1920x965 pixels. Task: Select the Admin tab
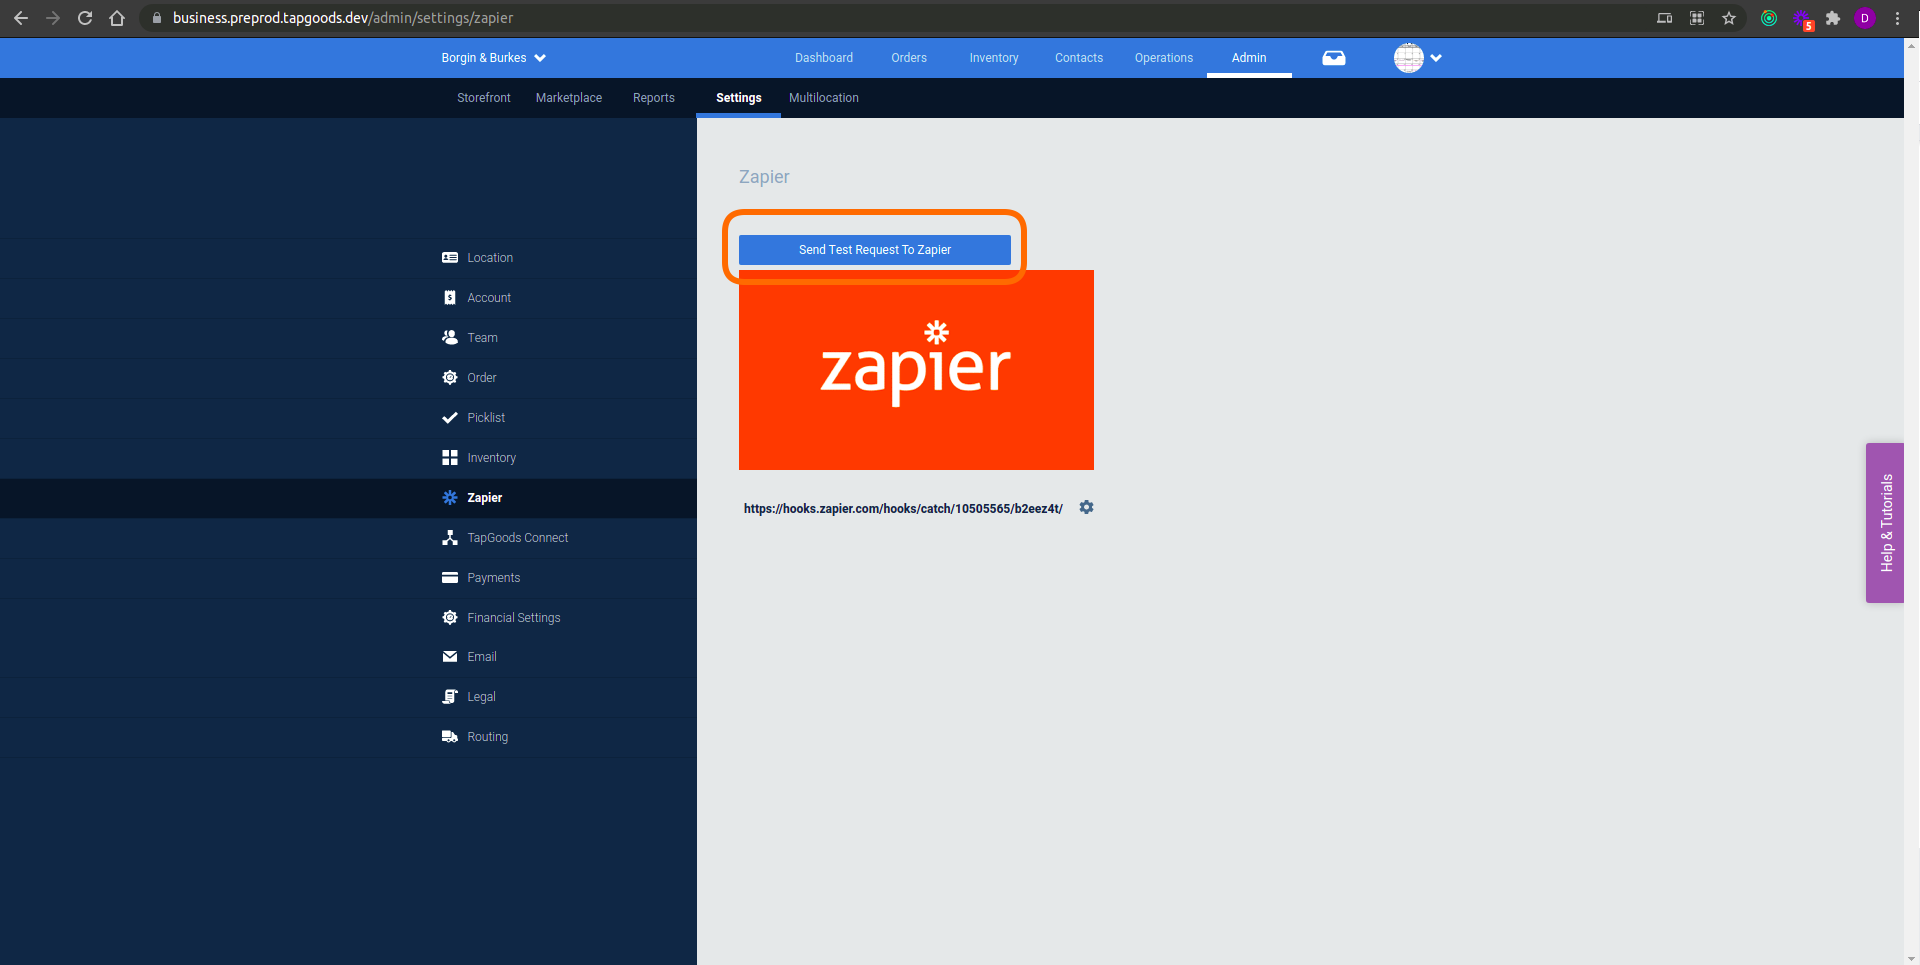point(1249,58)
